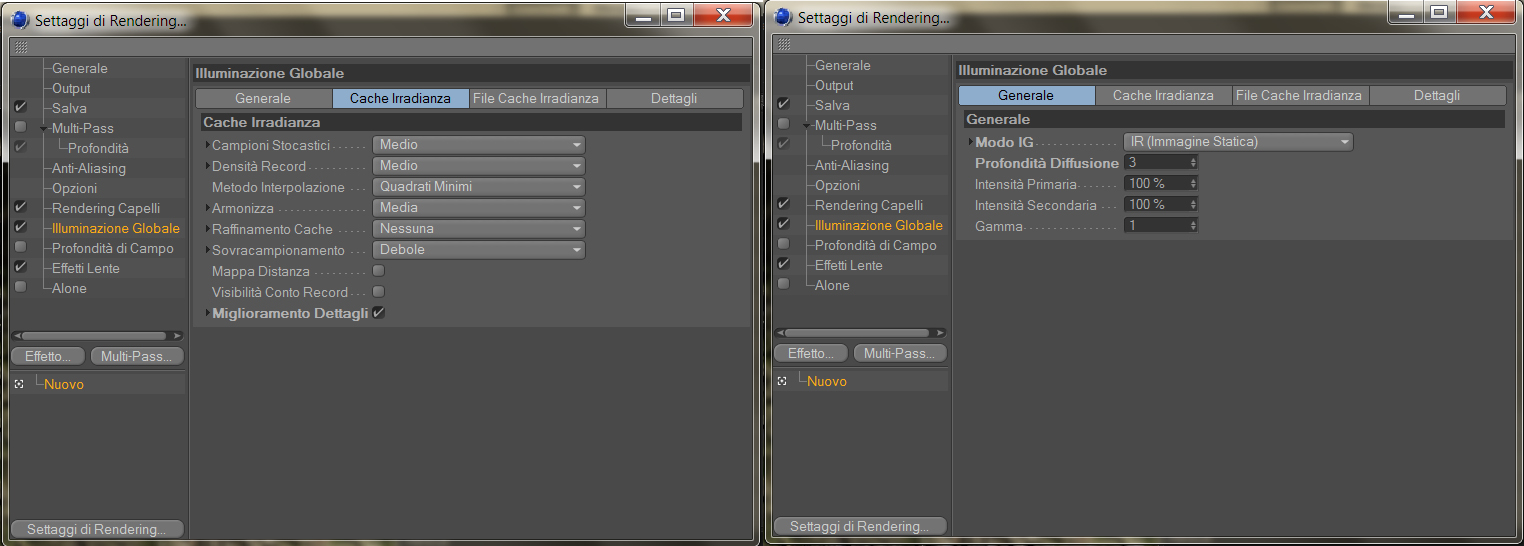Image resolution: width=1524 pixels, height=546 pixels.
Task: Enable Multi-Pass checkbox in left window
Action: click(21, 127)
